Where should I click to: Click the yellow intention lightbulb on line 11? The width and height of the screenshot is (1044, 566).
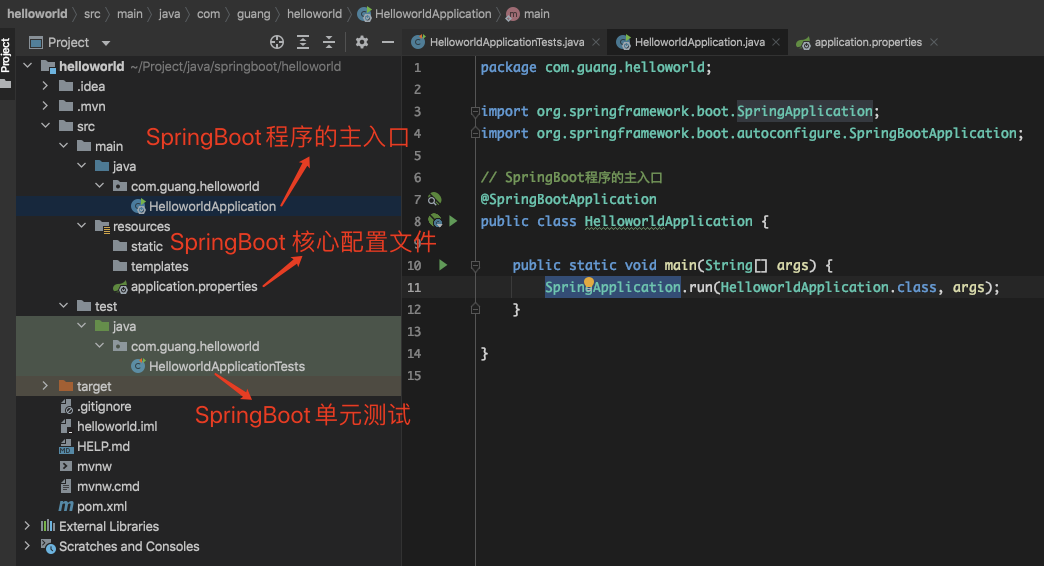(x=589, y=282)
